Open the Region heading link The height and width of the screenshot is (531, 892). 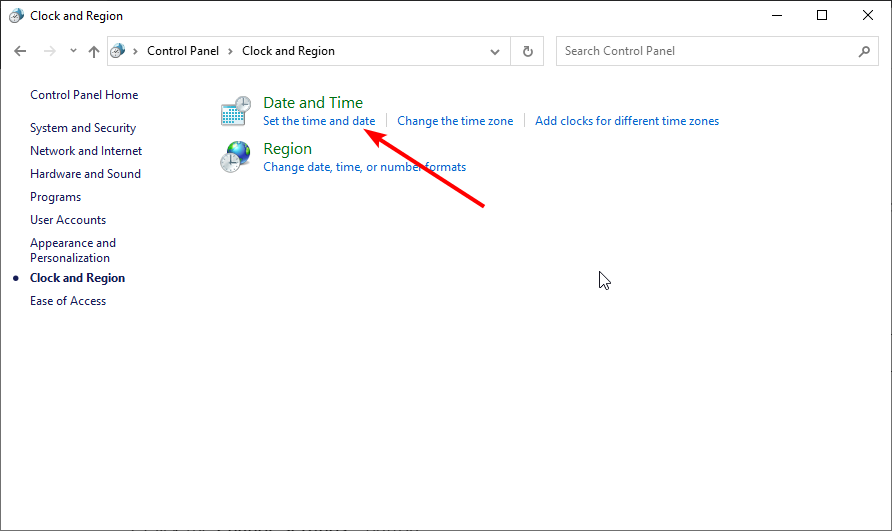point(287,149)
